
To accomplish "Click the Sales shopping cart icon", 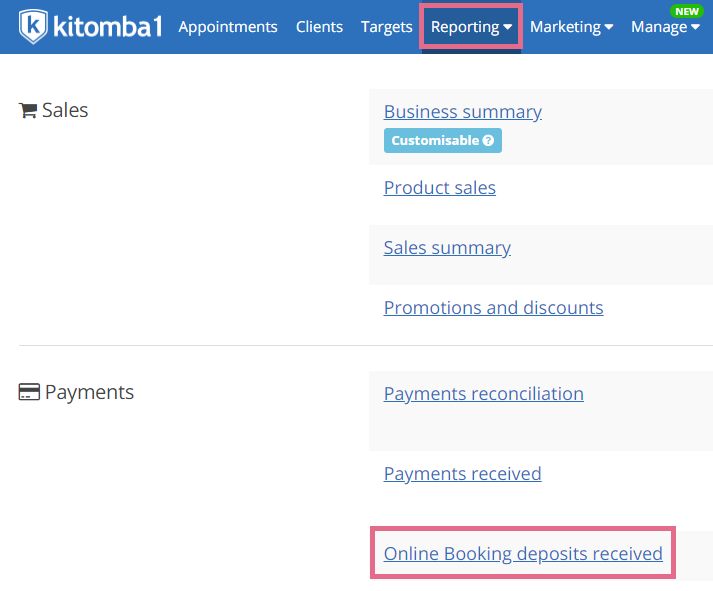I will coord(28,110).
